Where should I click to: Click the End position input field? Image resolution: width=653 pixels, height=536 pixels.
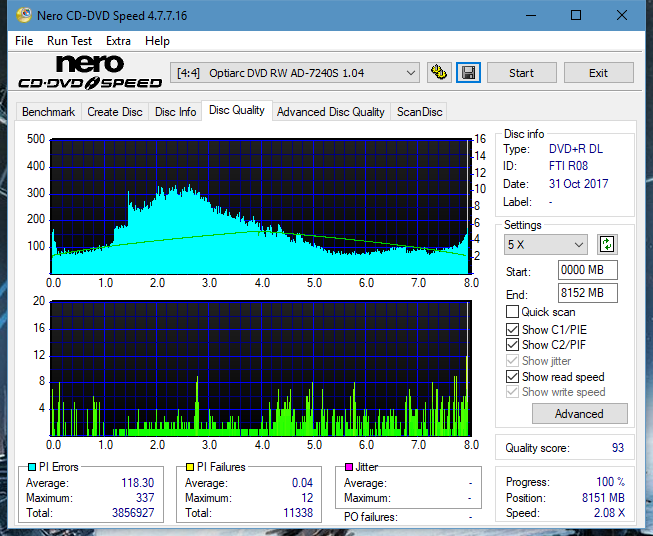tap(587, 293)
